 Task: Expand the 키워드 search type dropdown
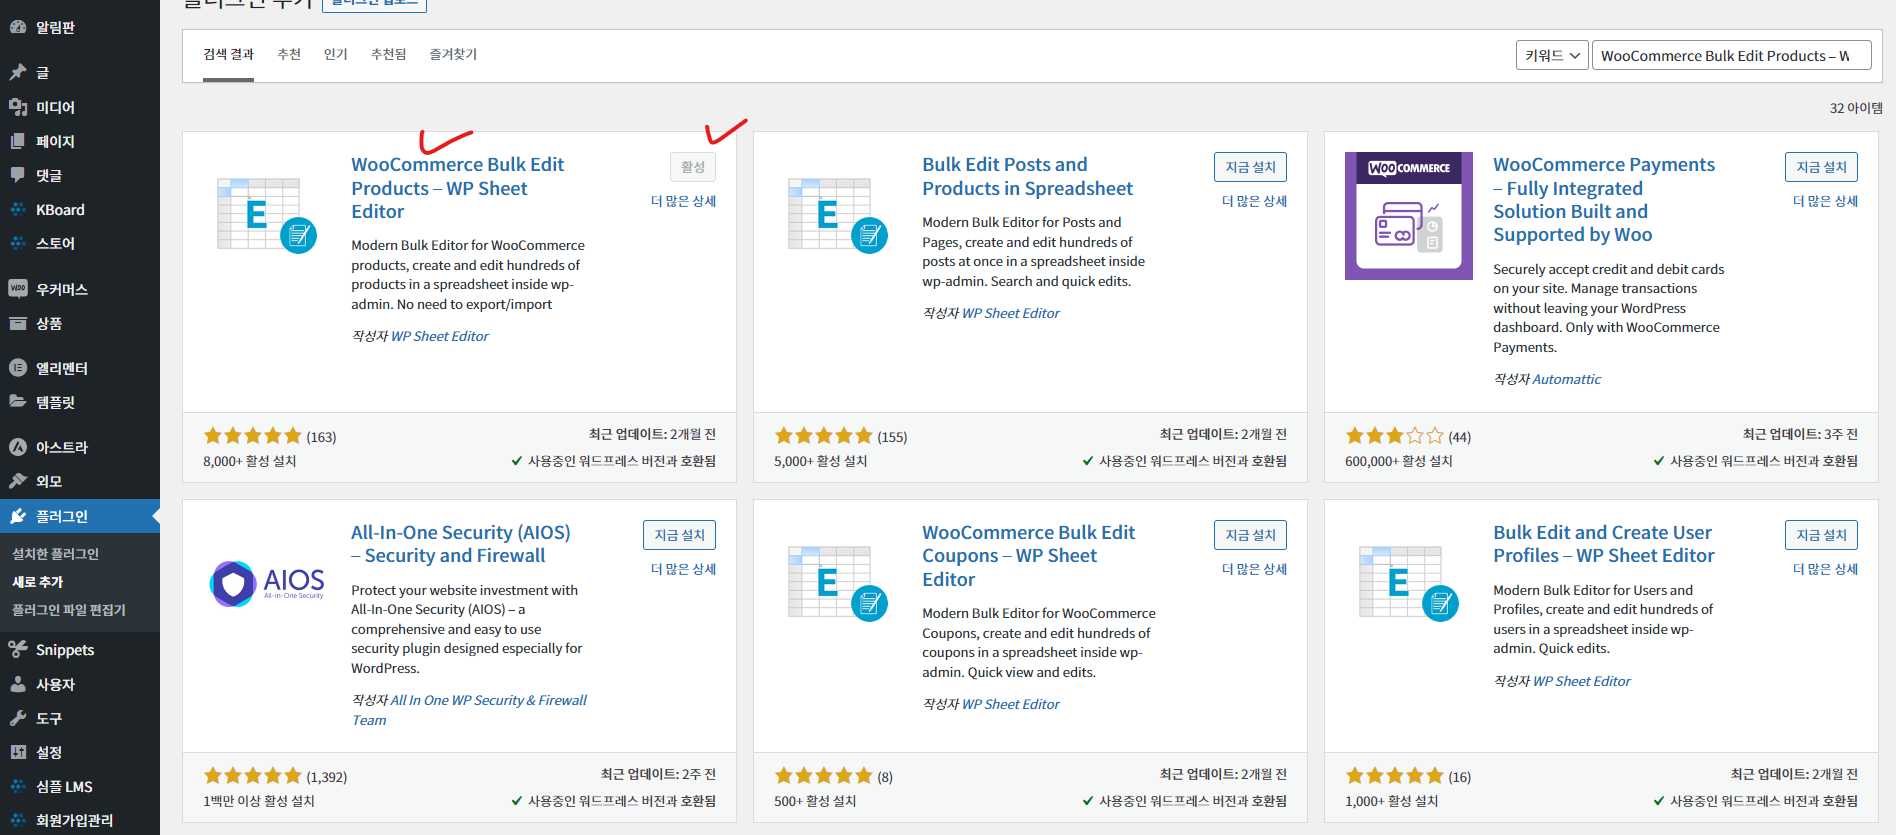point(1552,56)
